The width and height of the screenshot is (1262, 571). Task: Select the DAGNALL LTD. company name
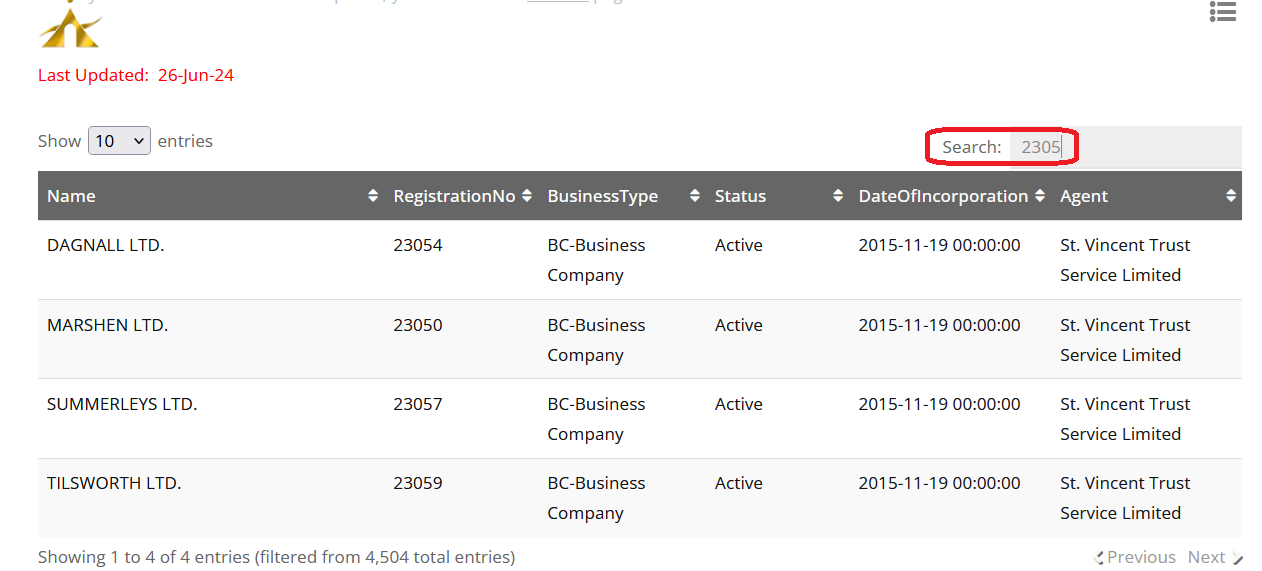point(105,245)
